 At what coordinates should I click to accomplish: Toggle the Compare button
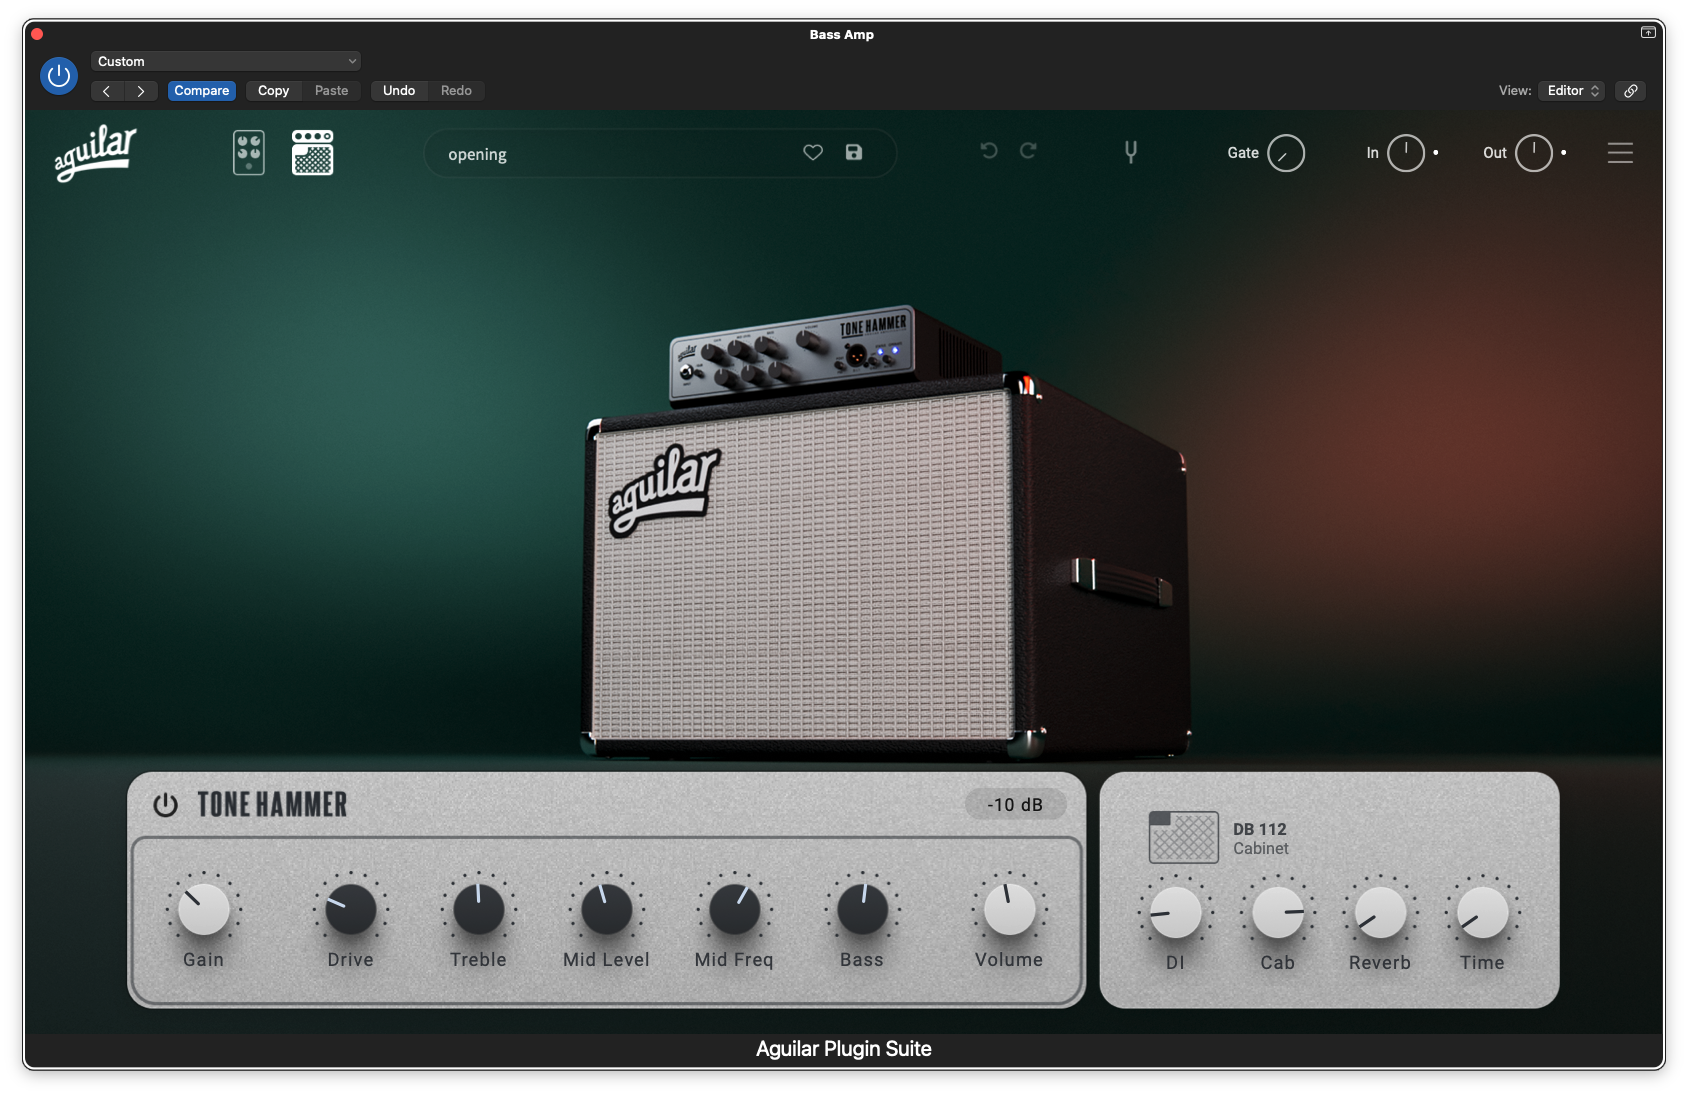point(202,91)
